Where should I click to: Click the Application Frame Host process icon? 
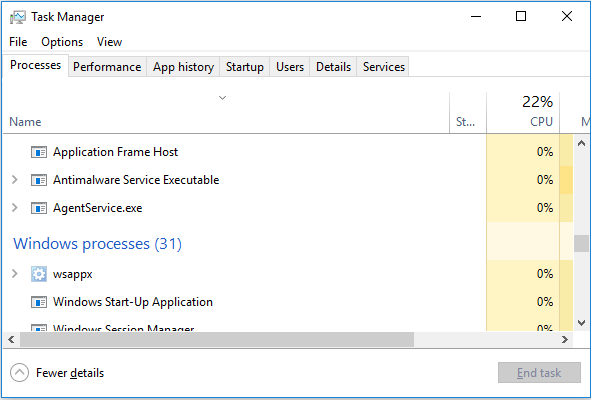[39, 152]
